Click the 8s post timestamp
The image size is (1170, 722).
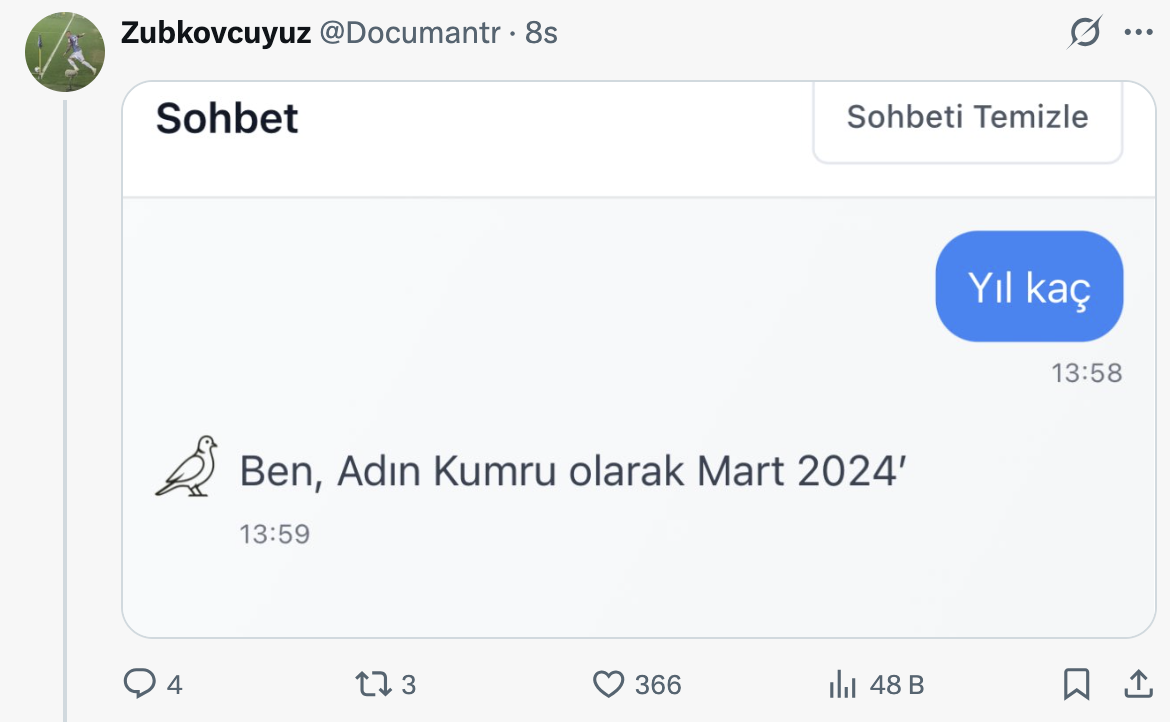tap(541, 33)
